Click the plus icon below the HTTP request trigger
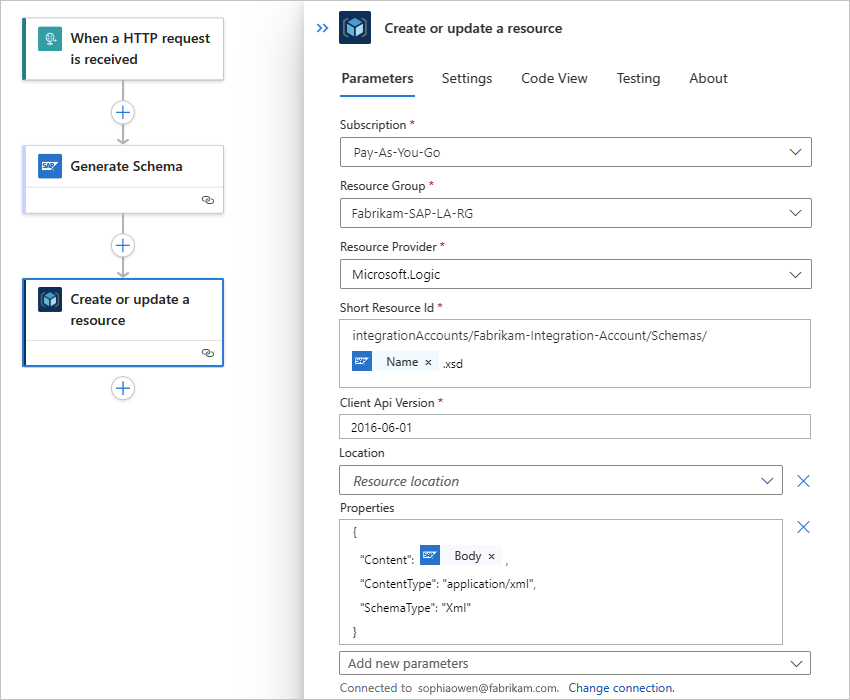 [123, 112]
